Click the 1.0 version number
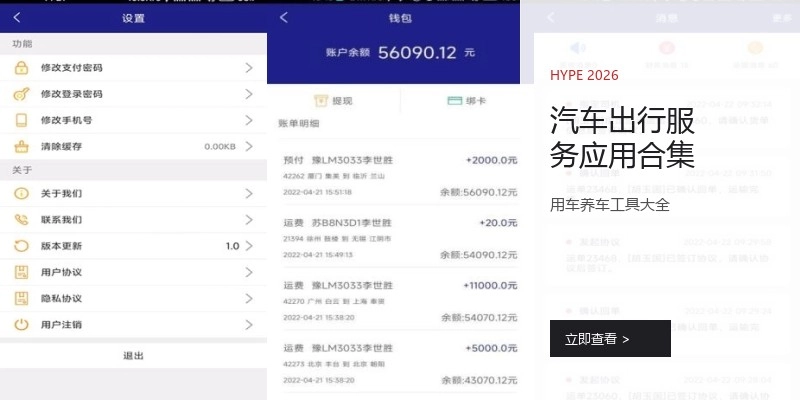 233,246
